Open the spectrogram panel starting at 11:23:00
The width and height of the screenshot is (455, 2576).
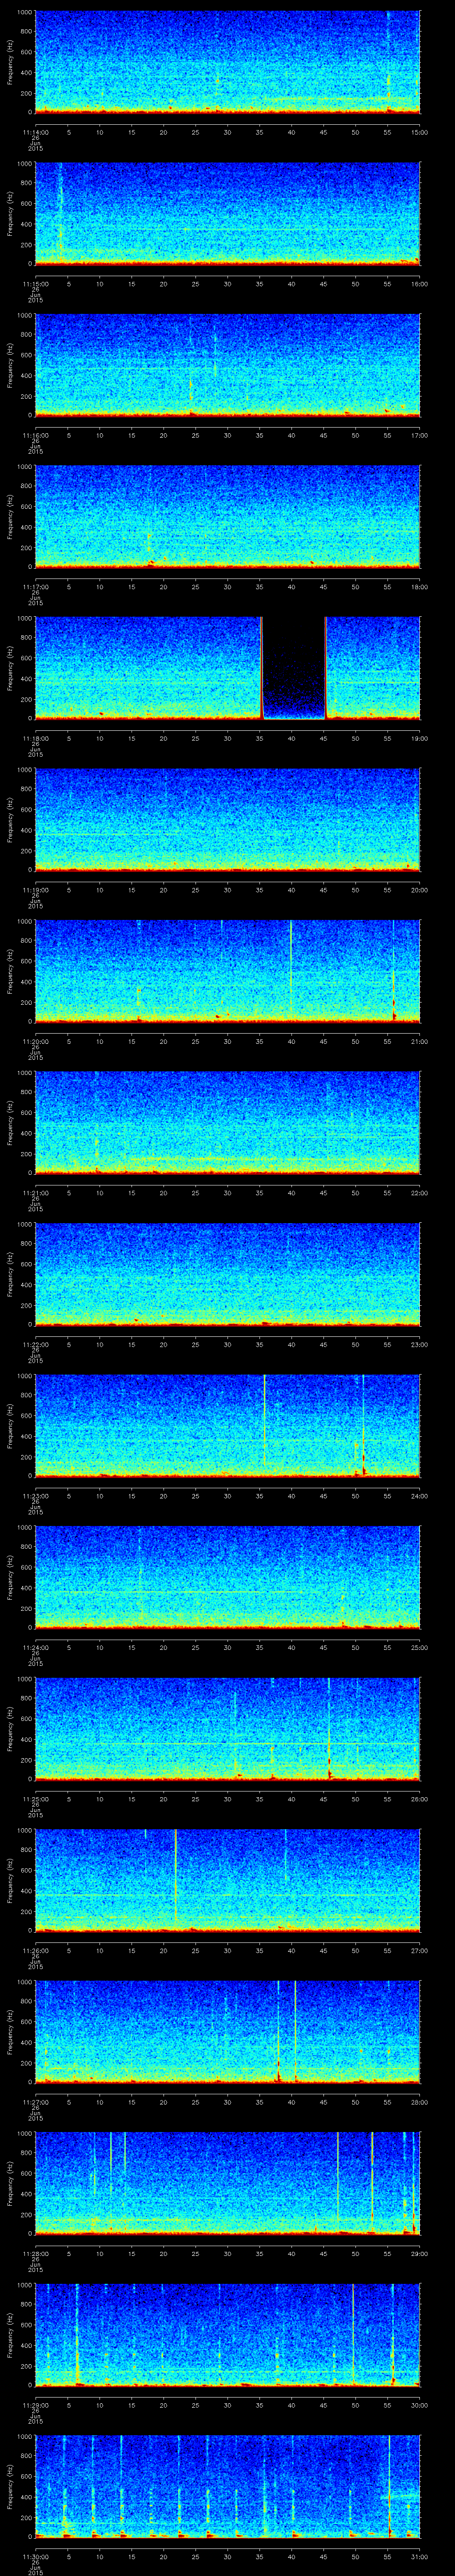(x=227, y=1425)
